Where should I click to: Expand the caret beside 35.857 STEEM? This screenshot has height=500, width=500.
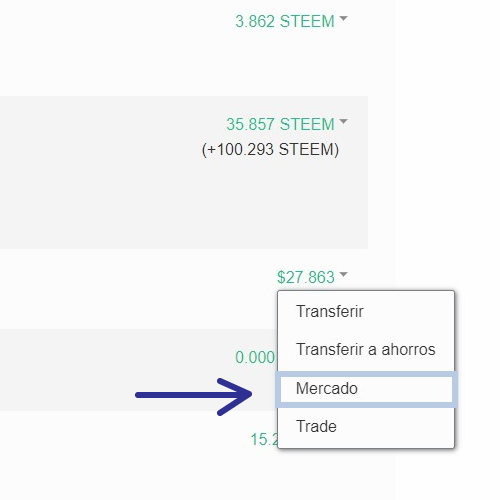coord(343,121)
